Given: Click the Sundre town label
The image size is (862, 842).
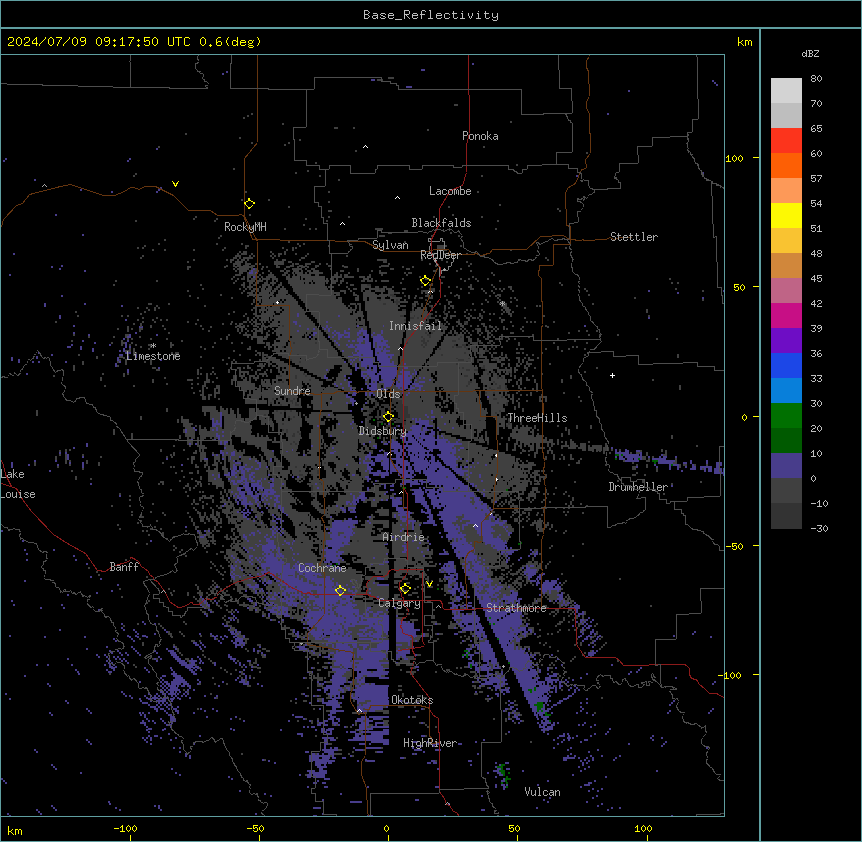Looking at the screenshot, I should [x=292, y=391].
